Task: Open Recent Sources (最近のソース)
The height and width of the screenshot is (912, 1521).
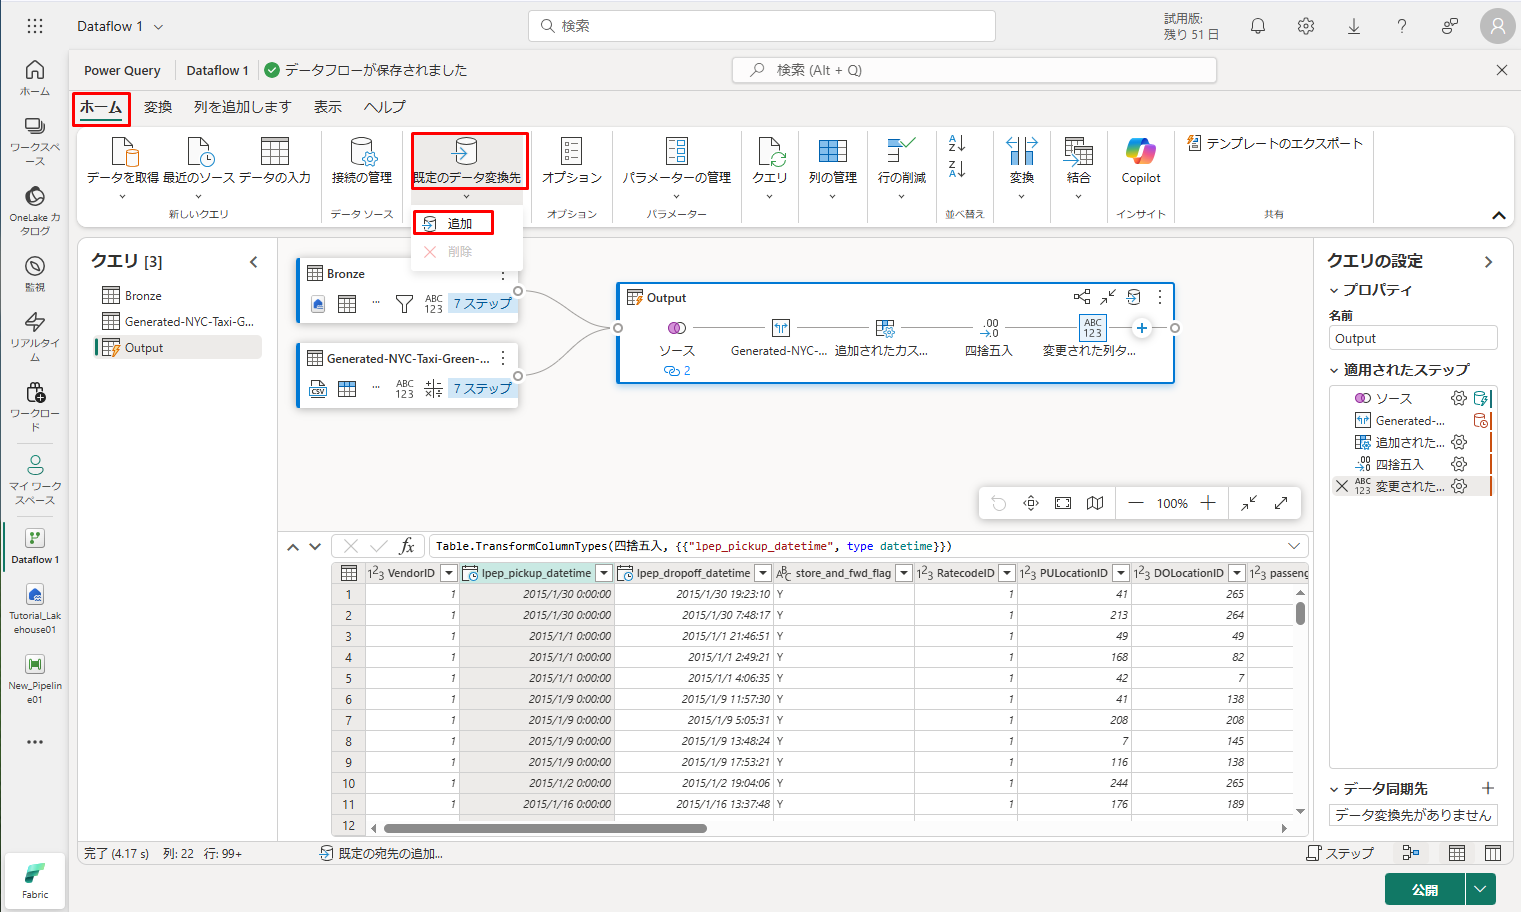Action: [199, 166]
